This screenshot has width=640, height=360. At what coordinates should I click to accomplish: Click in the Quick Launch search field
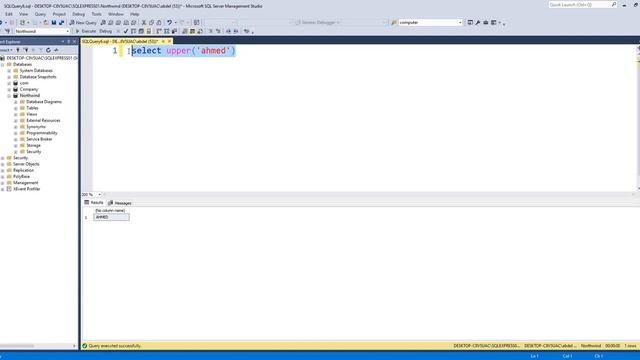pyautogui.click(x=579, y=4)
